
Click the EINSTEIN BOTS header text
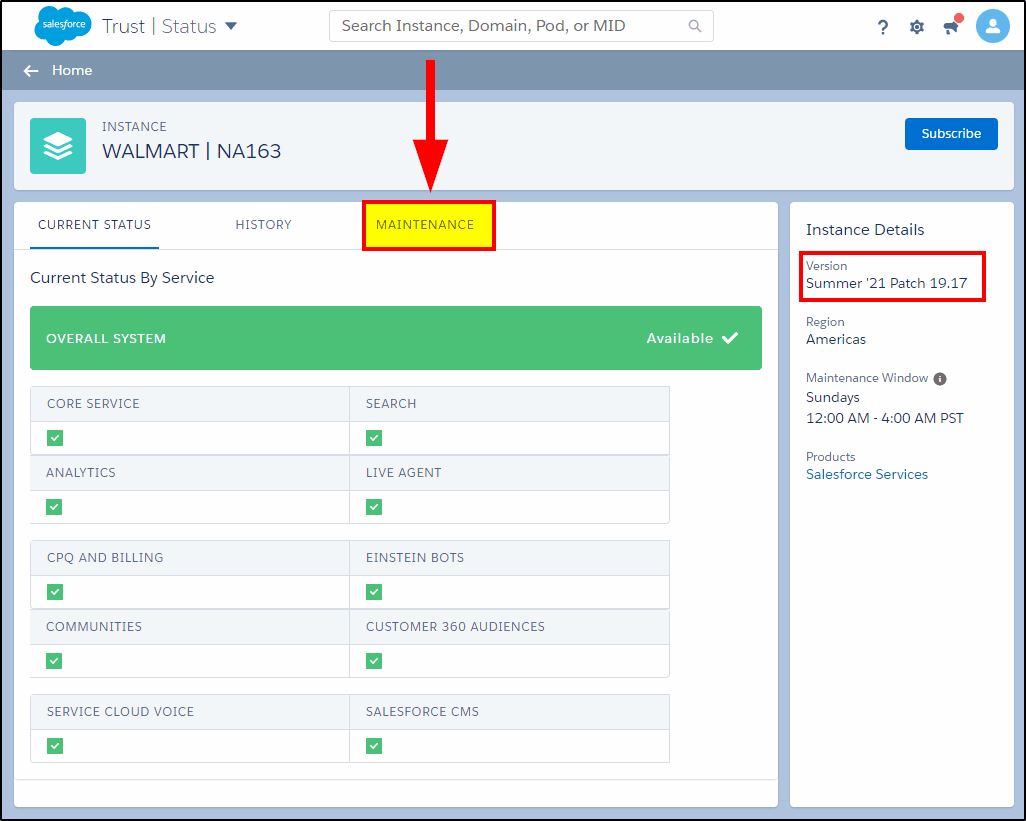pos(414,557)
